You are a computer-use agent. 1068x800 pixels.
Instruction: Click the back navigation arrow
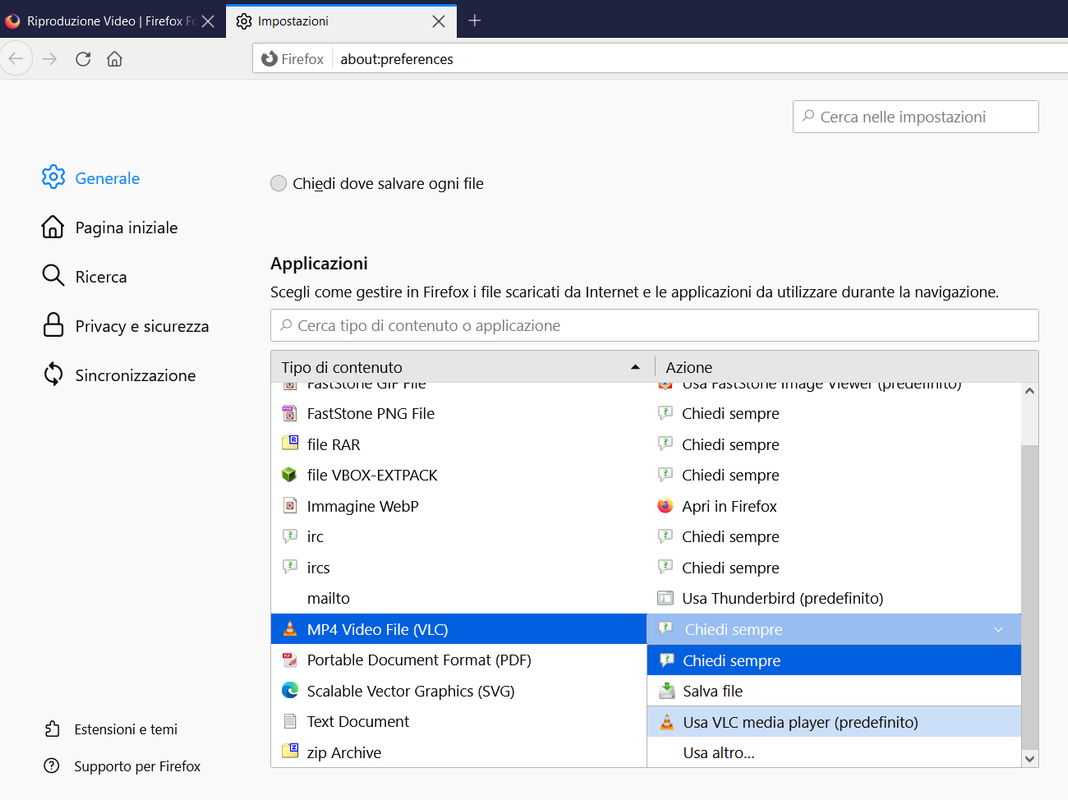16,59
